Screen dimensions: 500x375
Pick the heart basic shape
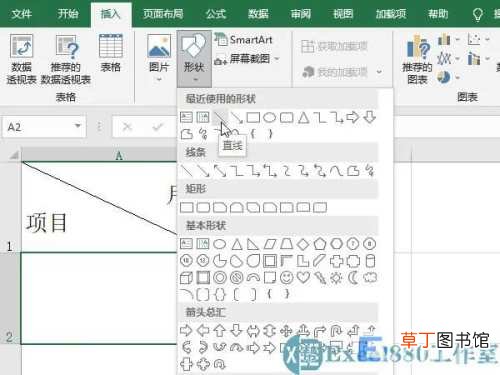[303, 277]
